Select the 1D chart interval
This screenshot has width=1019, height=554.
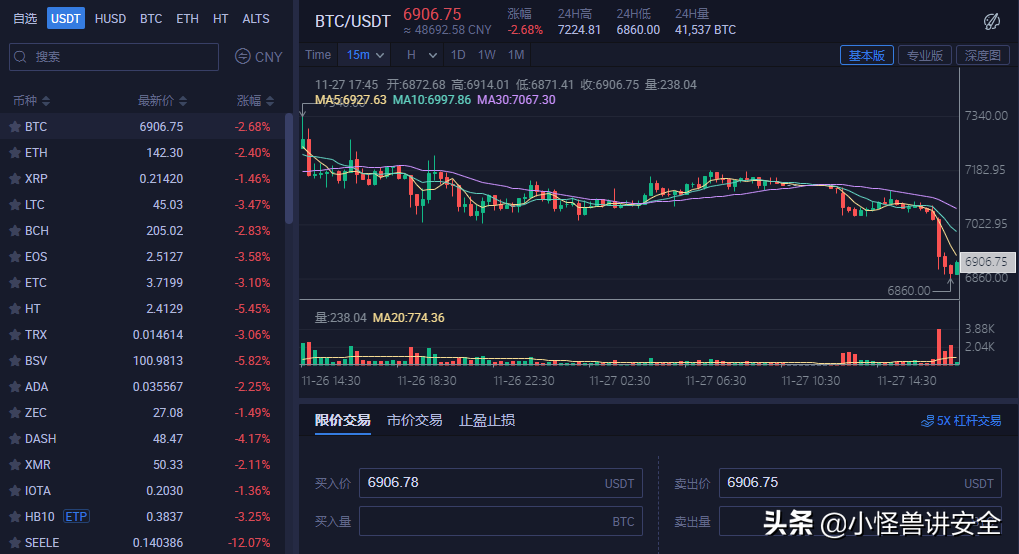coord(458,55)
